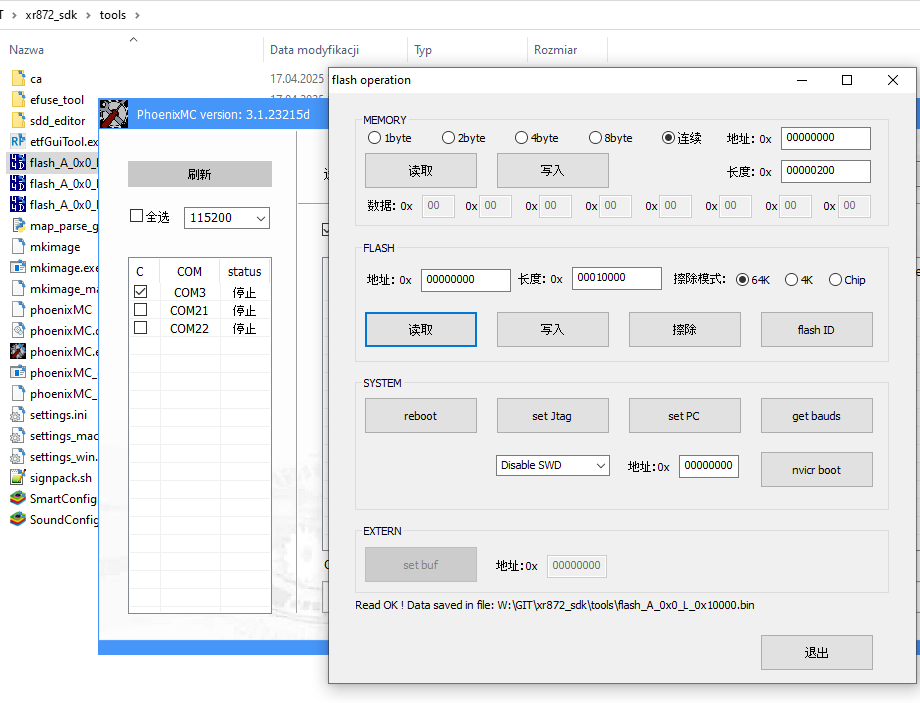Click the MEMORY length field 00000200
Image resolution: width=920 pixels, height=703 pixels.
click(826, 171)
